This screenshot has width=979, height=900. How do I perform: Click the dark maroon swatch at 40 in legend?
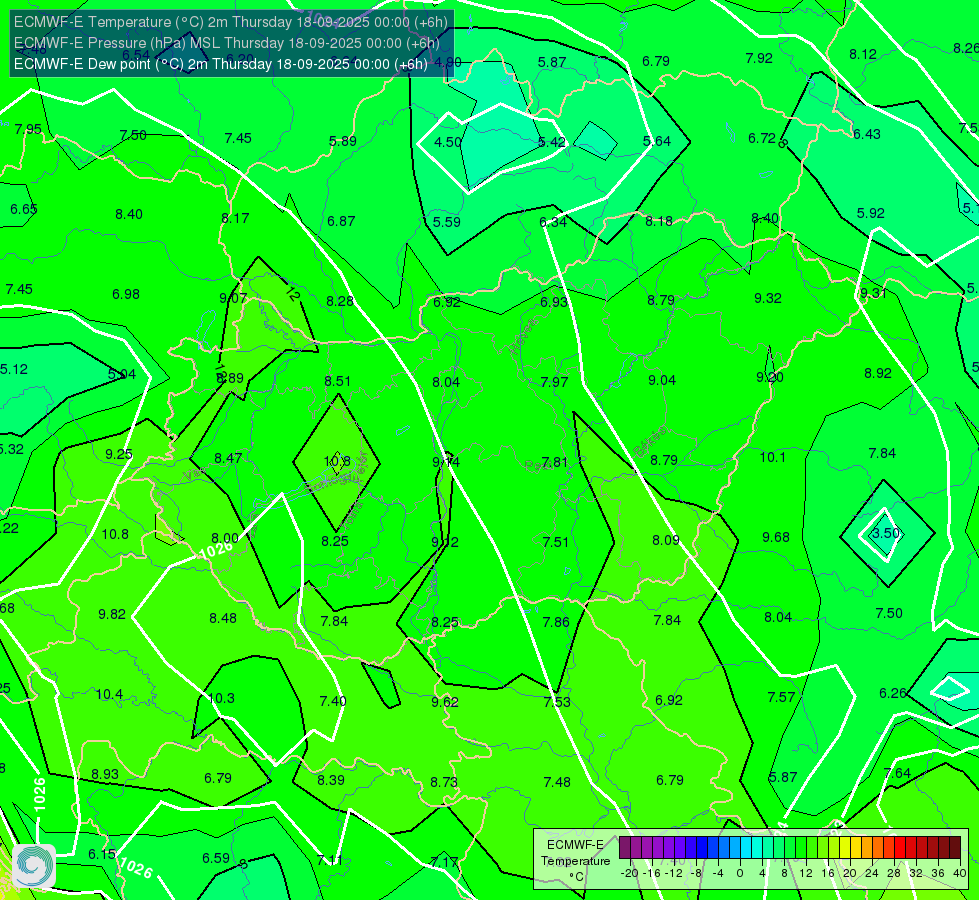[x=955, y=848]
